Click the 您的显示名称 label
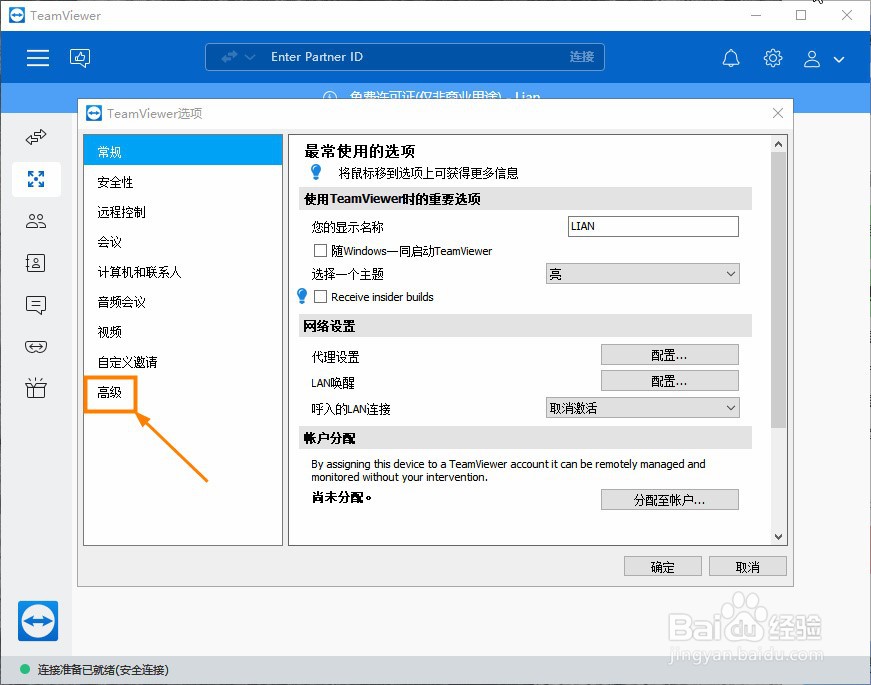The width and height of the screenshot is (871, 685). 347,227
